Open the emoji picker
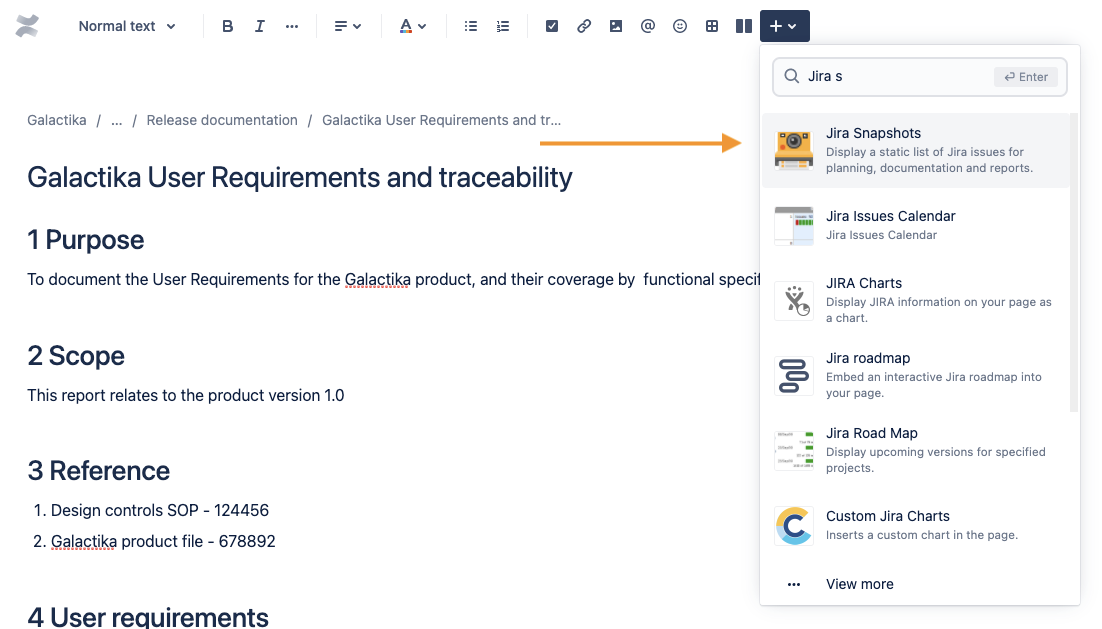1102x629 pixels. coord(680,26)
